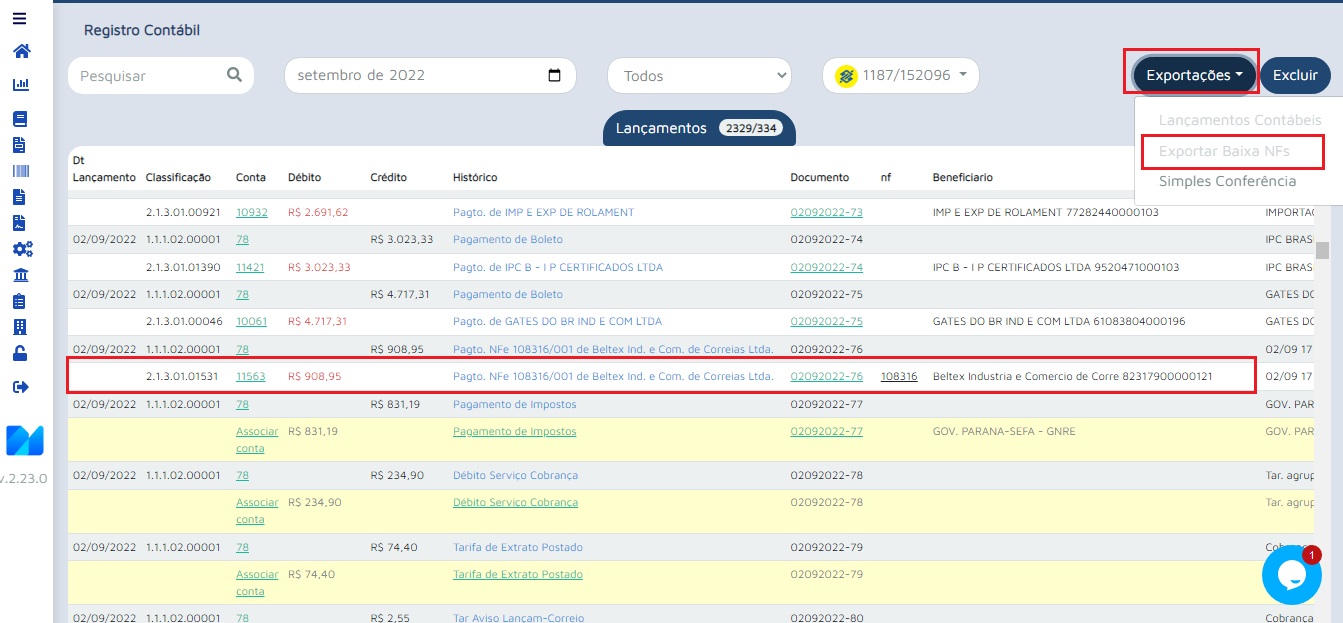Open the 1187/152096 bank account dropdown
Screen dimensions: 1343x623
[900, 75]
